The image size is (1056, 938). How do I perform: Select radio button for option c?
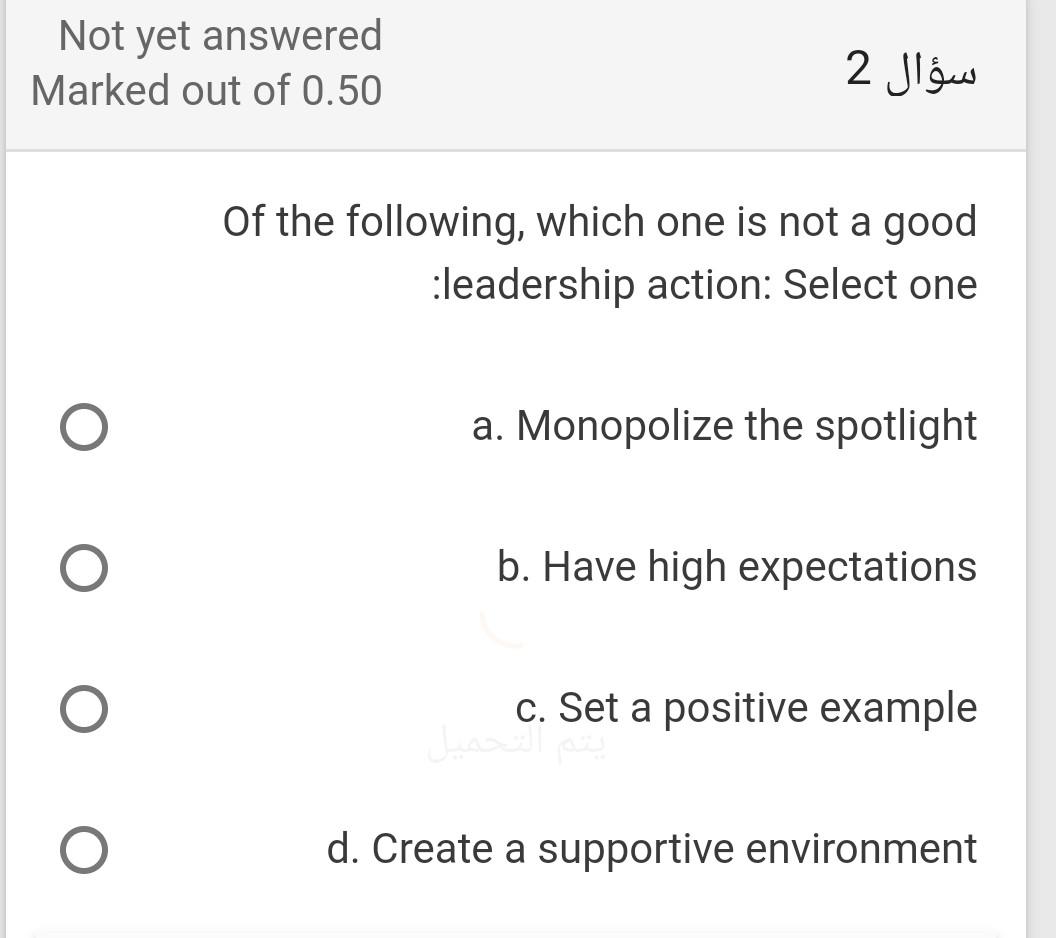pos(84,709)
